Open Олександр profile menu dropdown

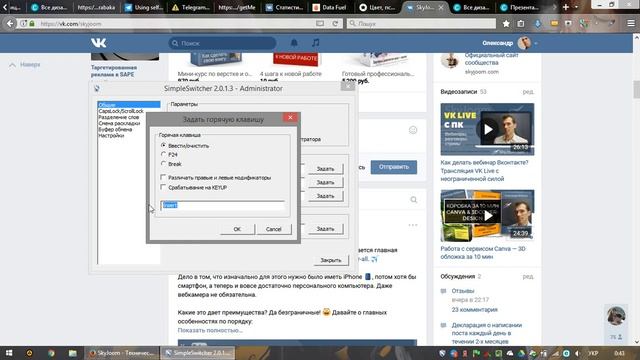[x=509, y=43]
